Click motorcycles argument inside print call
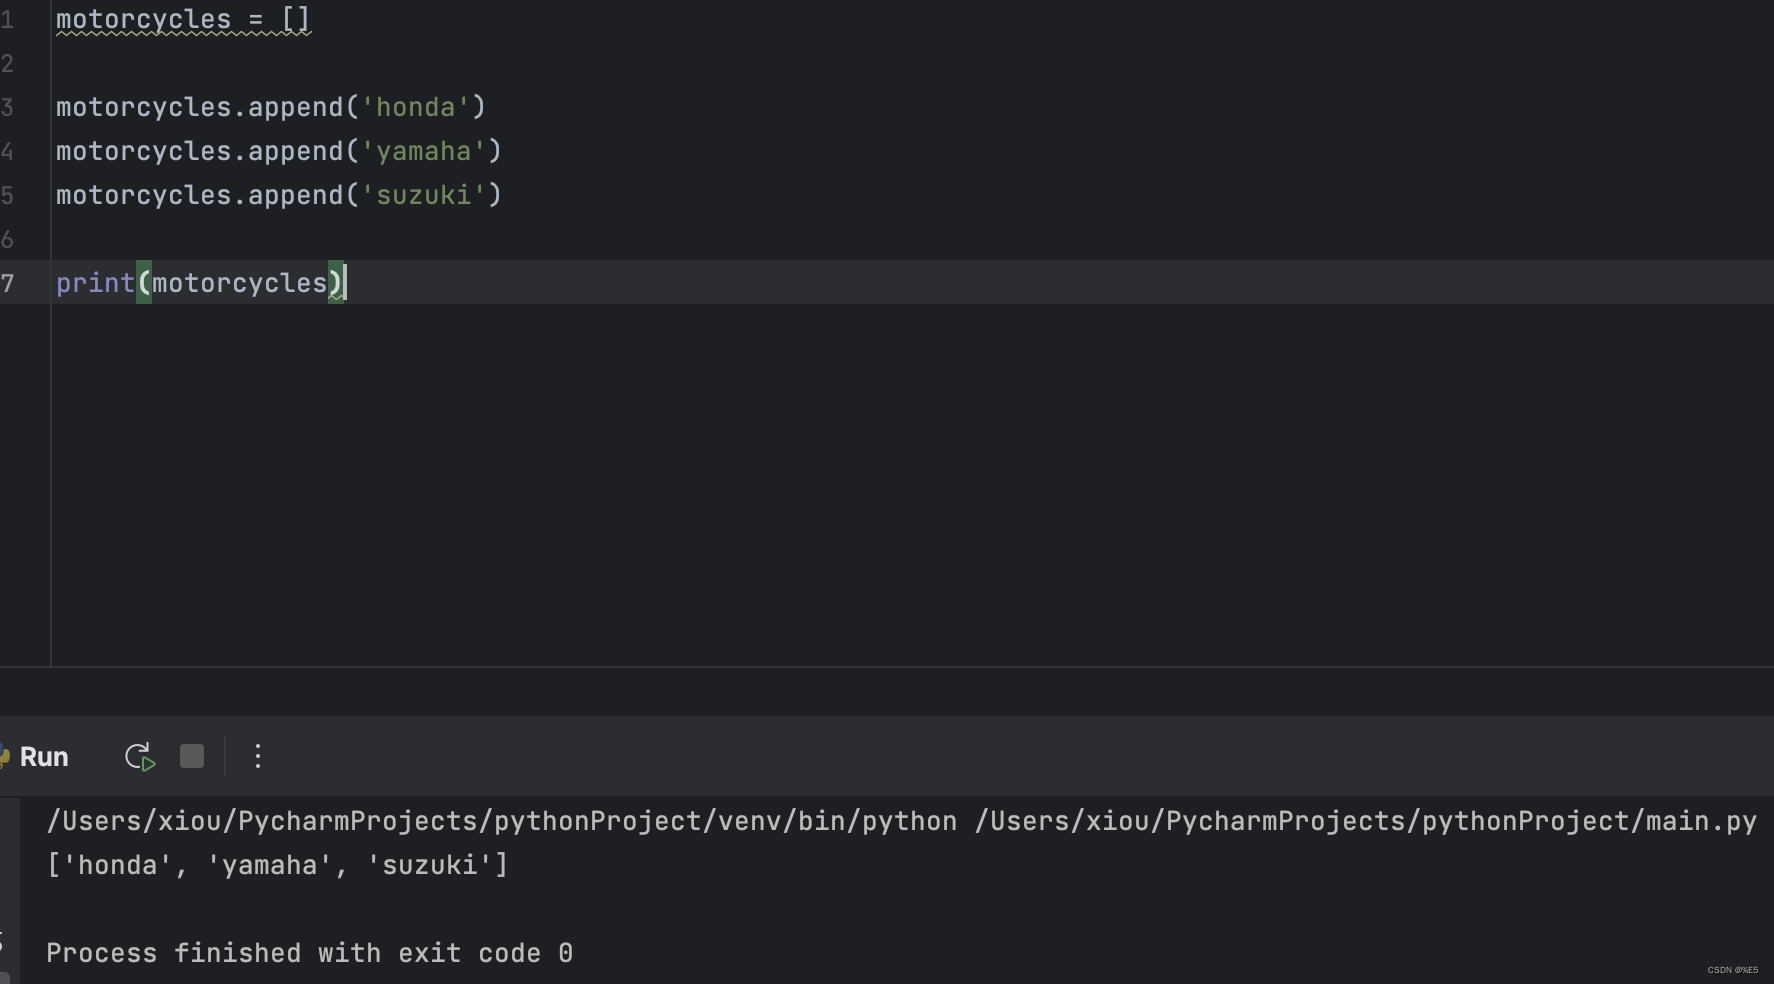 240,283
